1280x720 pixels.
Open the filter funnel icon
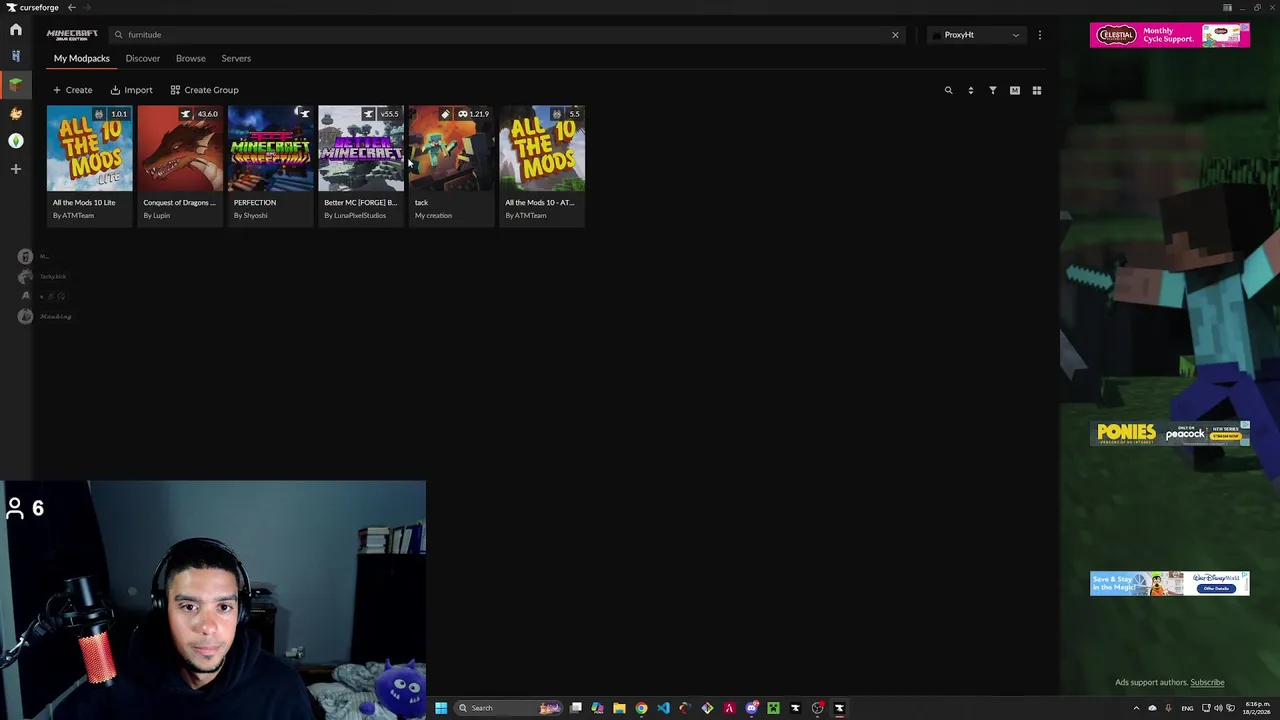pyautogui.click(x=992, y=90)
